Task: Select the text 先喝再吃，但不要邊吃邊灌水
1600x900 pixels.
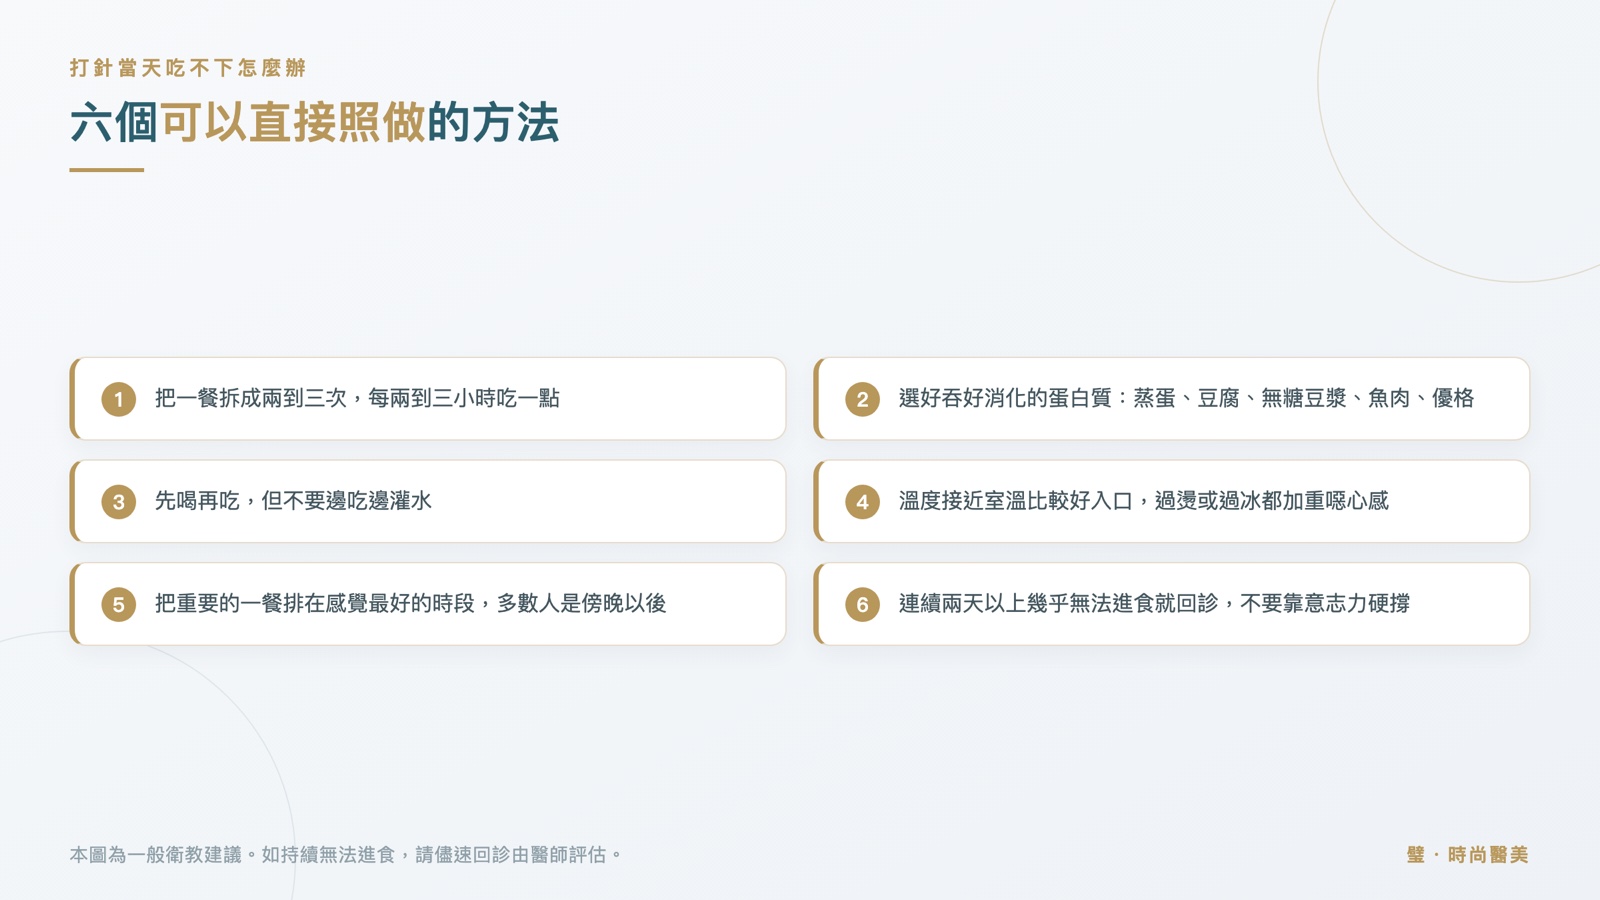Action: 293,501
